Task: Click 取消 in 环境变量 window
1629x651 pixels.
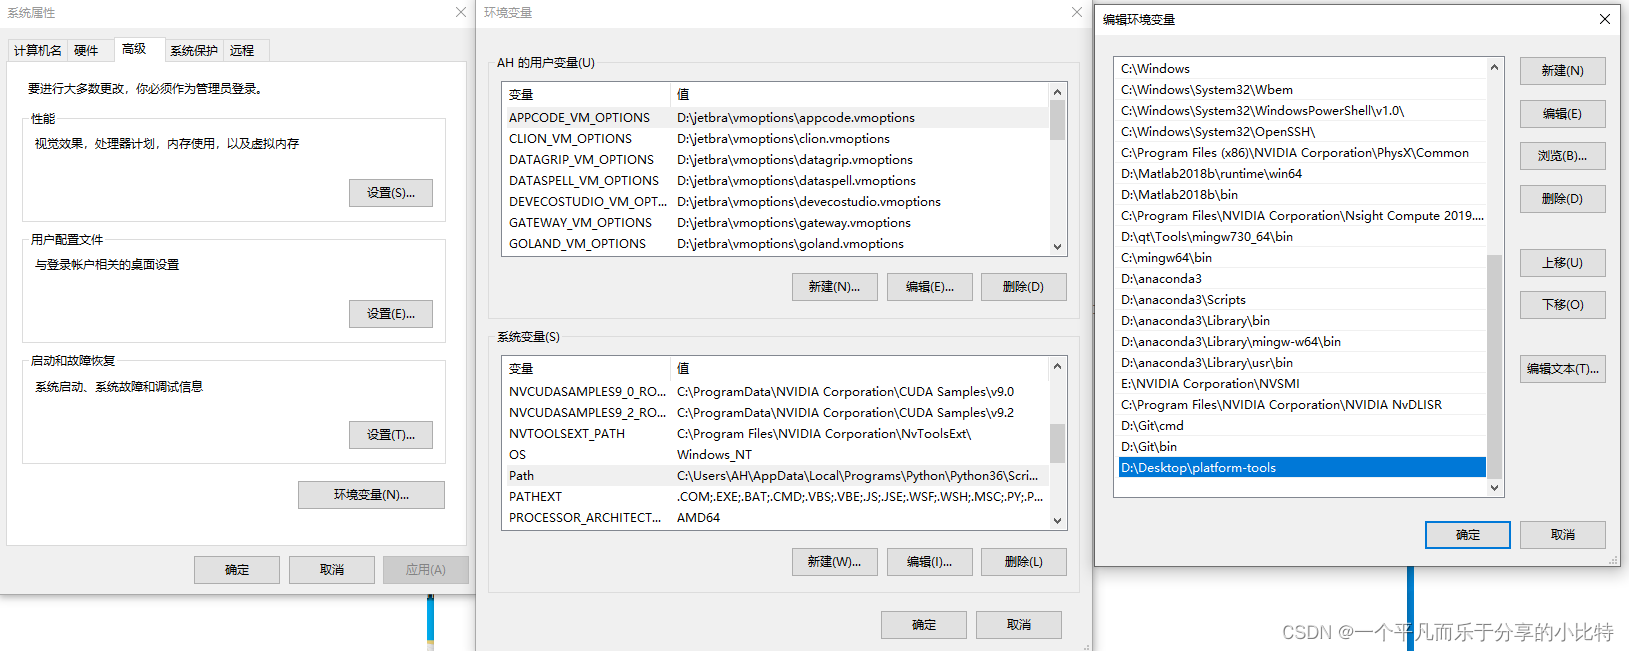Action: pos(1019,625)
